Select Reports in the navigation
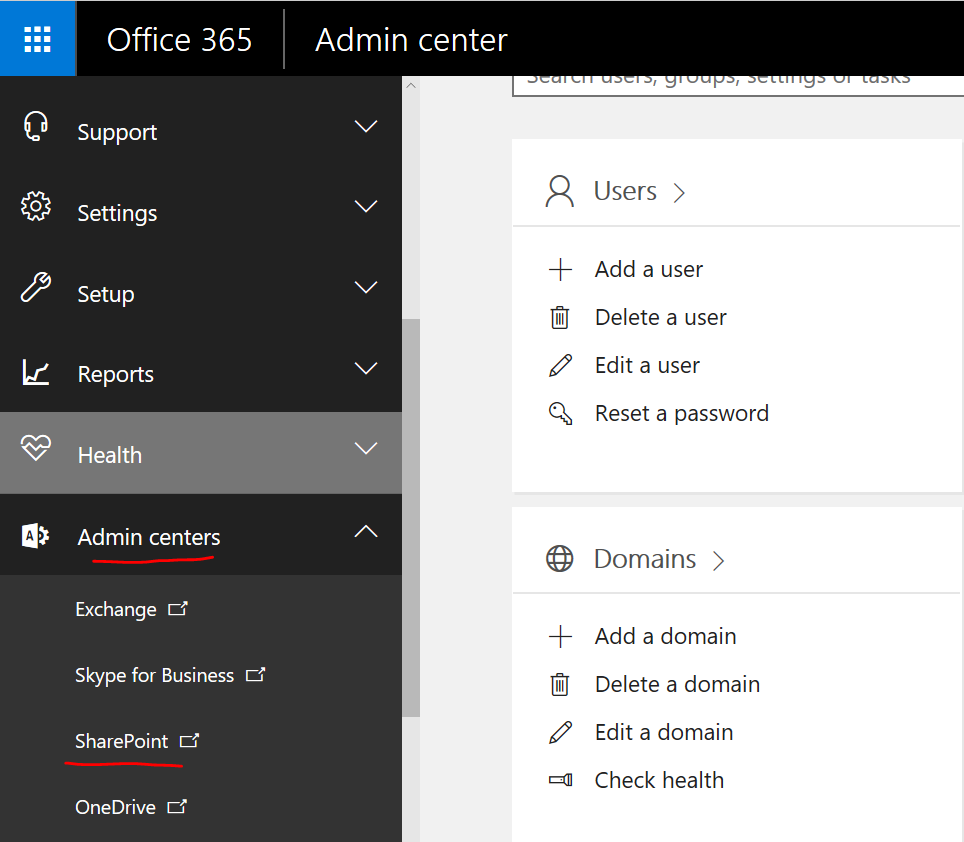964x842 pixels. click(x=200, y=369)
